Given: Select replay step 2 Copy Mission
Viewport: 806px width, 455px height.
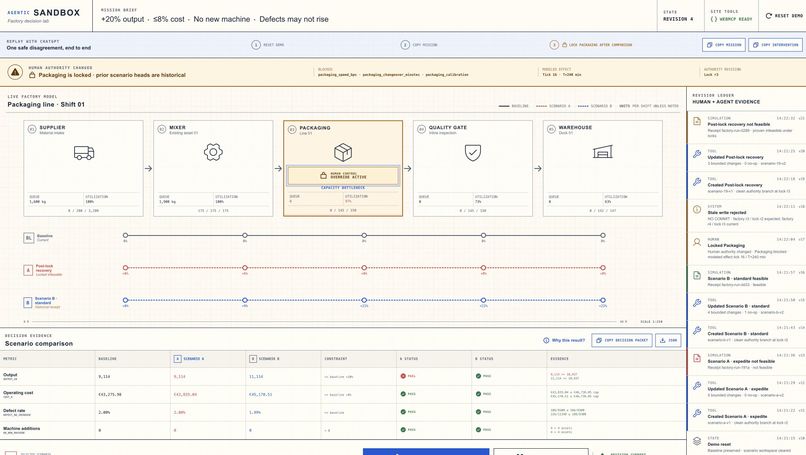Looking at the screenshot, I should click(419, 45).
